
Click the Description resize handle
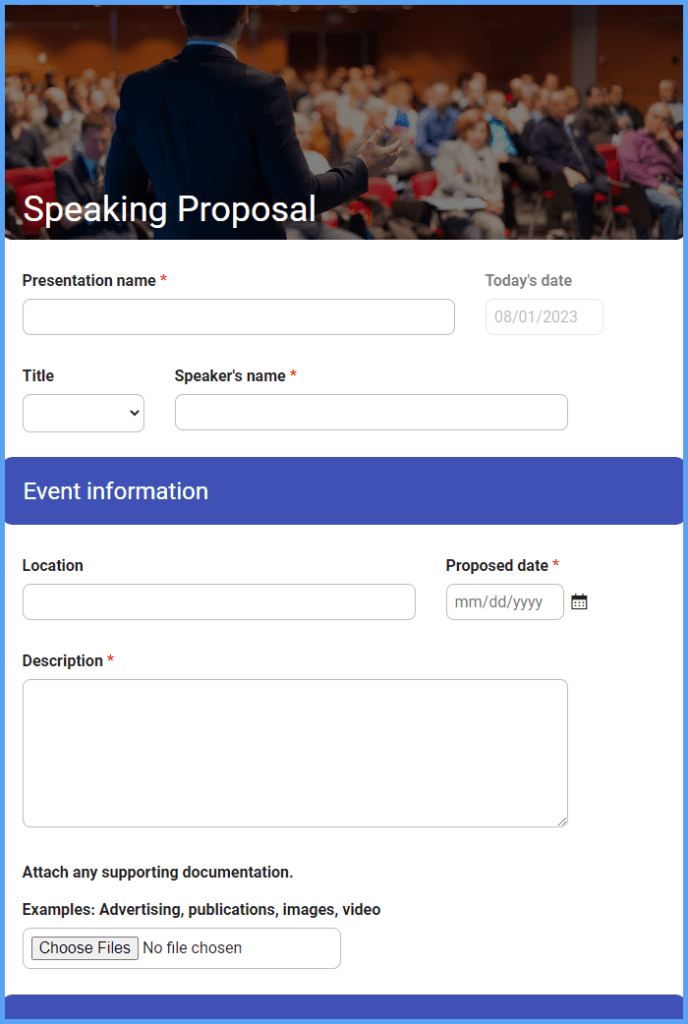coord(561,820)
